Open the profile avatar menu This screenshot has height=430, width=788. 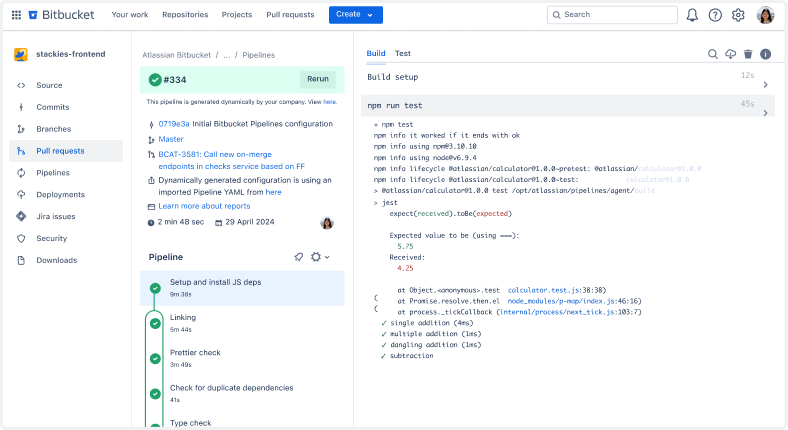(x=765, y=15)
